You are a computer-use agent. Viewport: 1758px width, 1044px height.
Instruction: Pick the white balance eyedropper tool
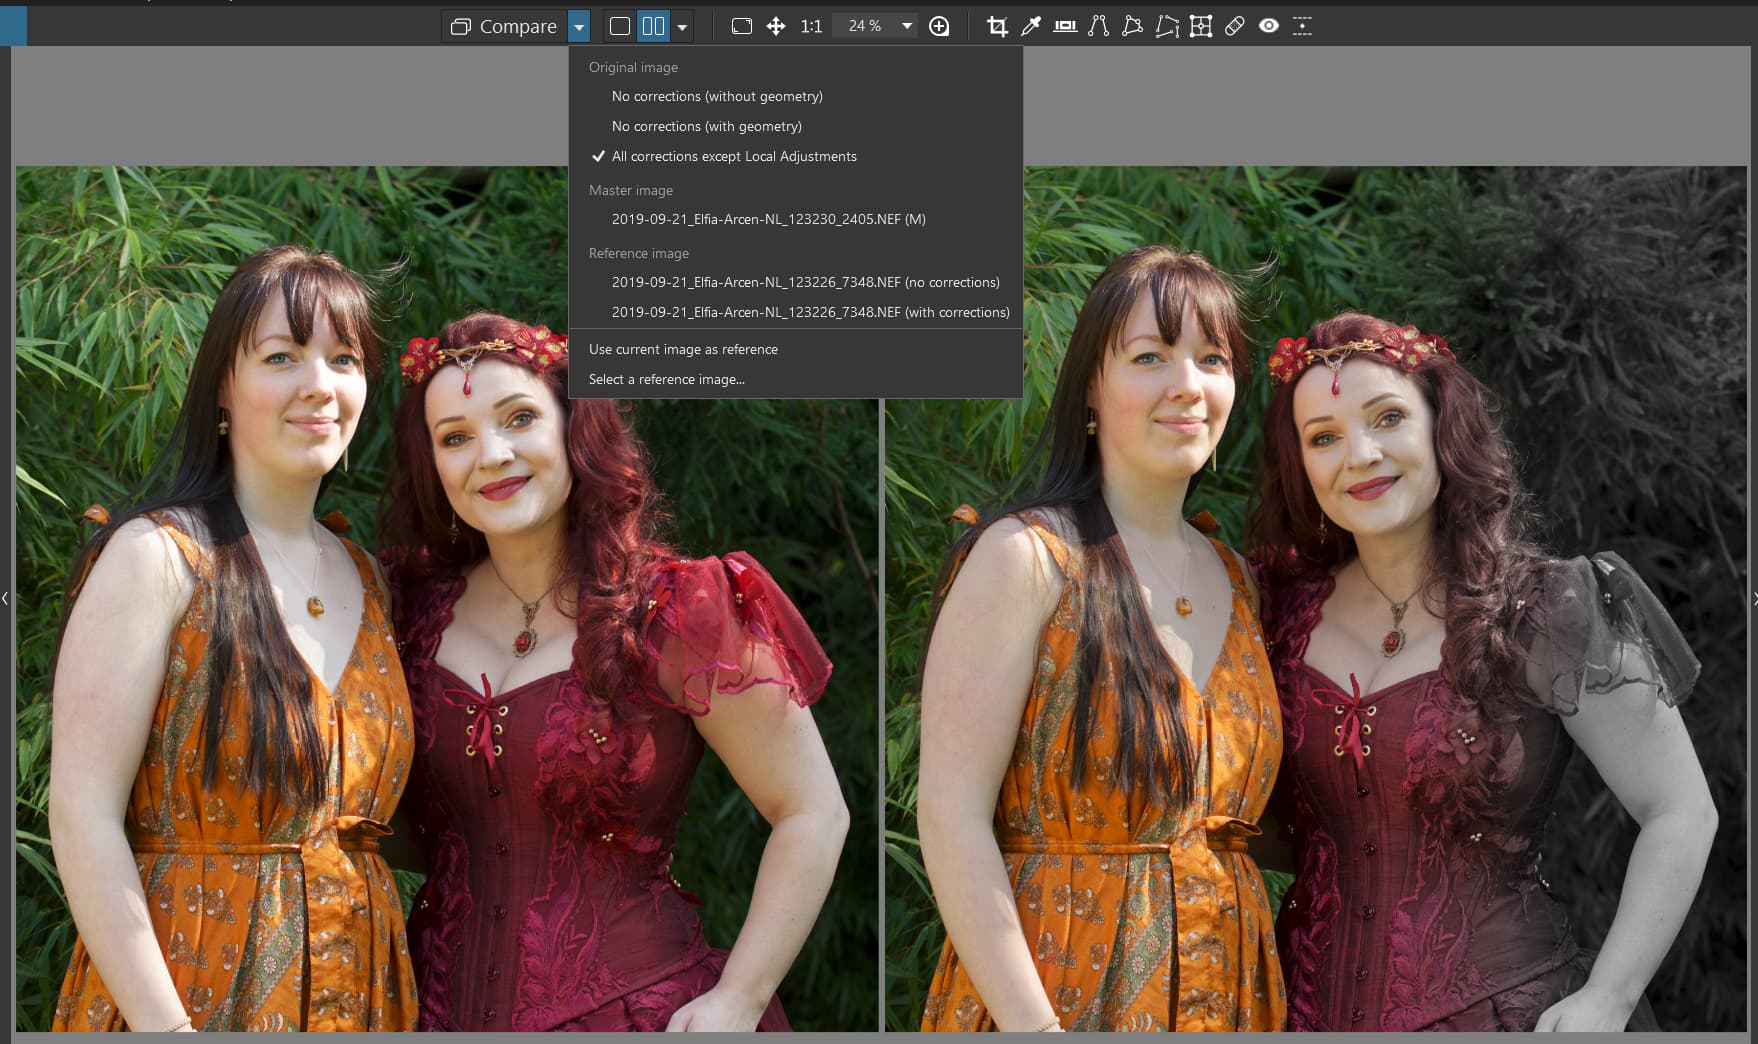click(x=1030, y=27)
